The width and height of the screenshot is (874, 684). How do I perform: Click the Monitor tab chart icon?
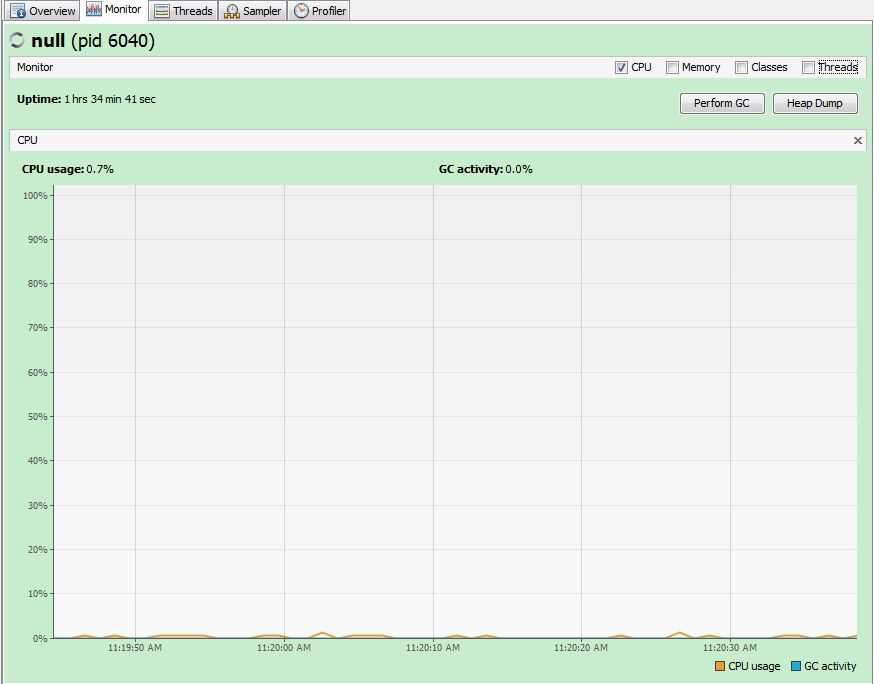point(94,9)
